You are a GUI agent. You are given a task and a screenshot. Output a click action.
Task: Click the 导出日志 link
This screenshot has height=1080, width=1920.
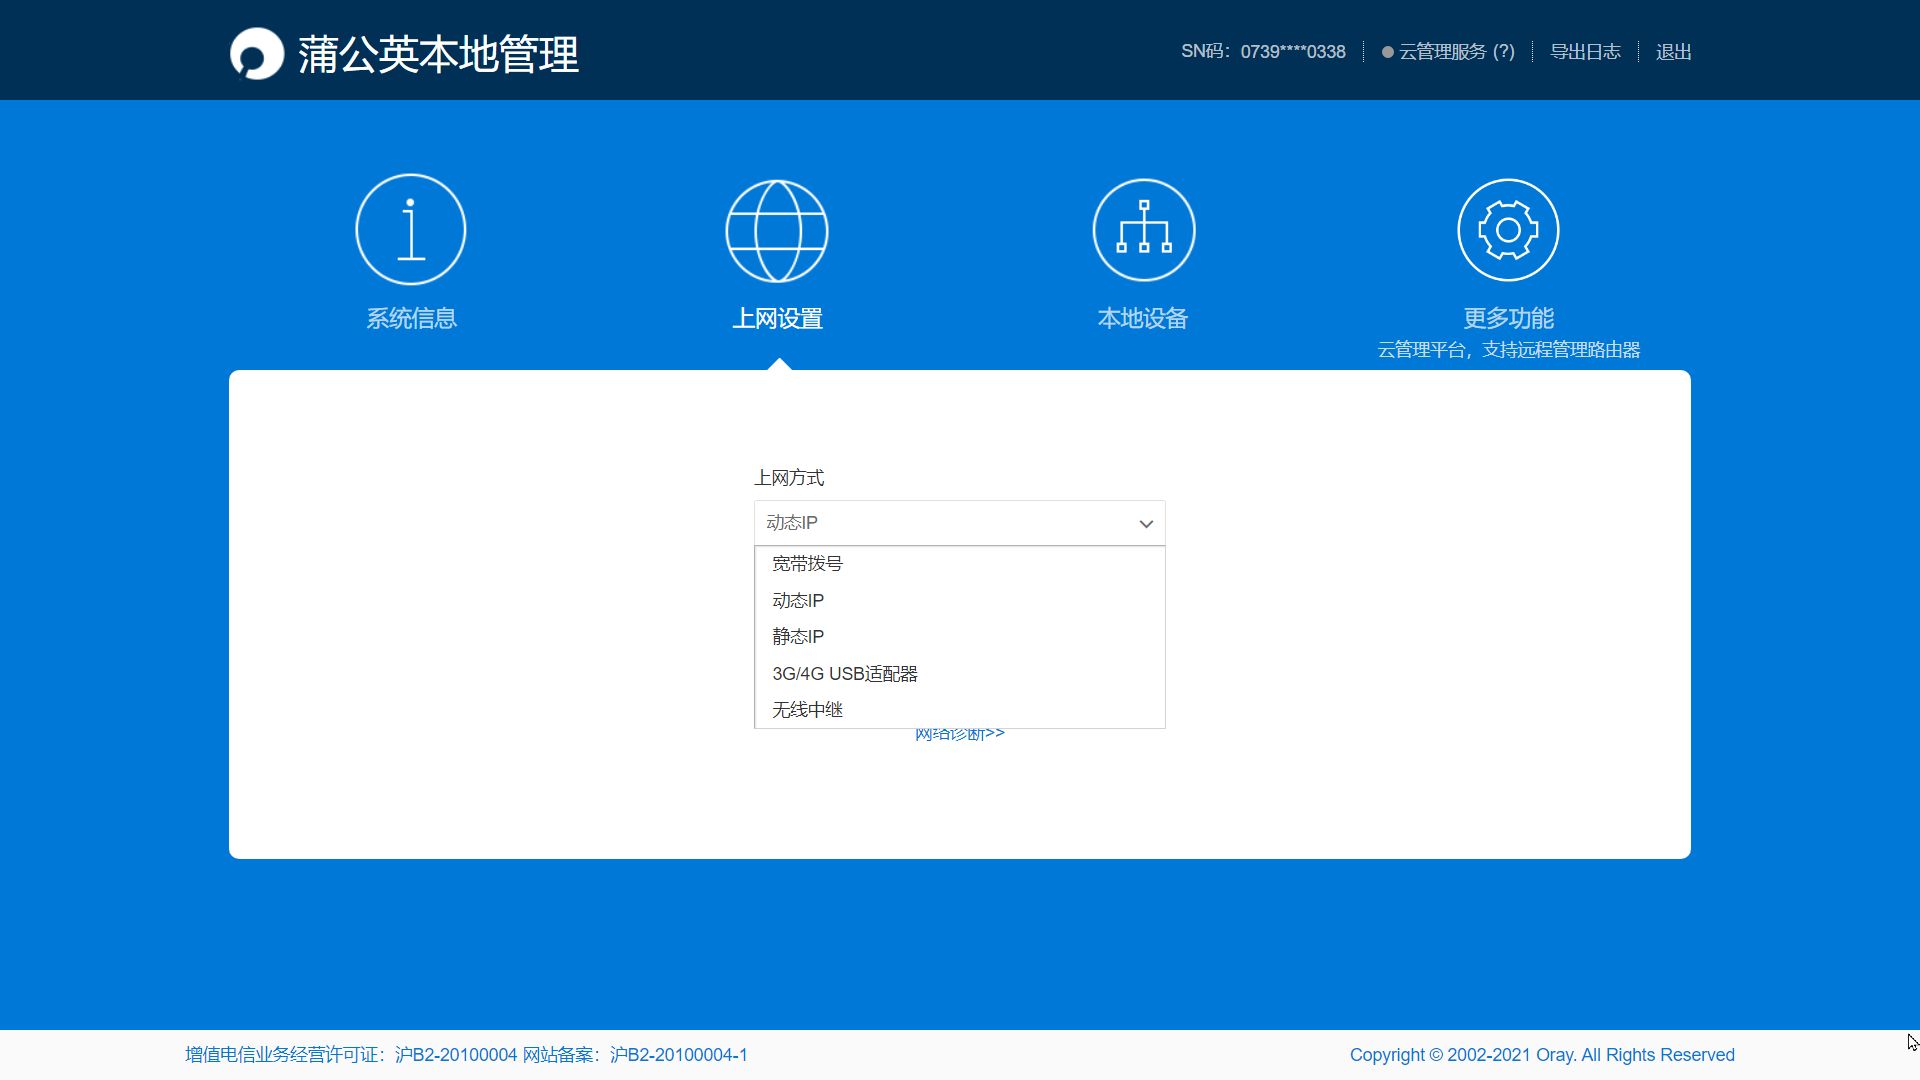1585,52
